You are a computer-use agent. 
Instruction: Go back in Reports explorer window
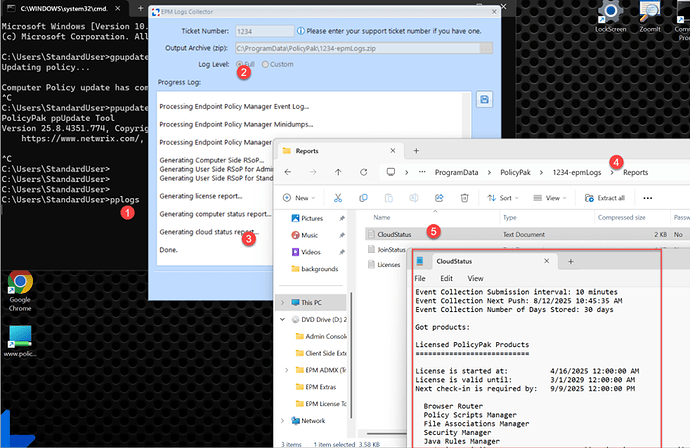(288, 172)
